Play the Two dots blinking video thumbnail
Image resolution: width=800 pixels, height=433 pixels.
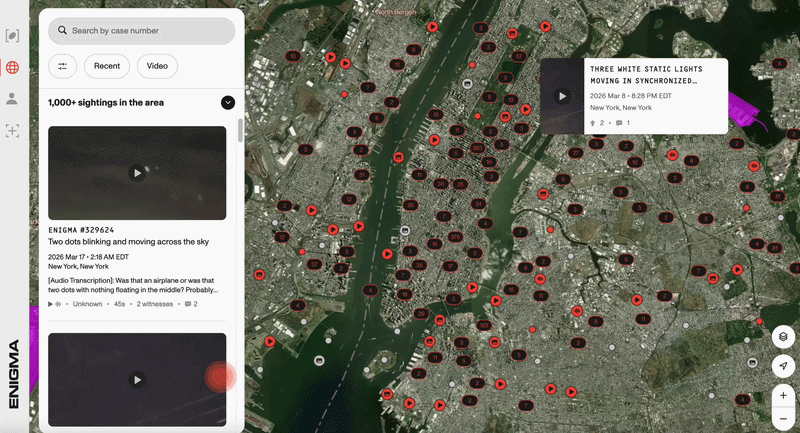coord(137,173)
